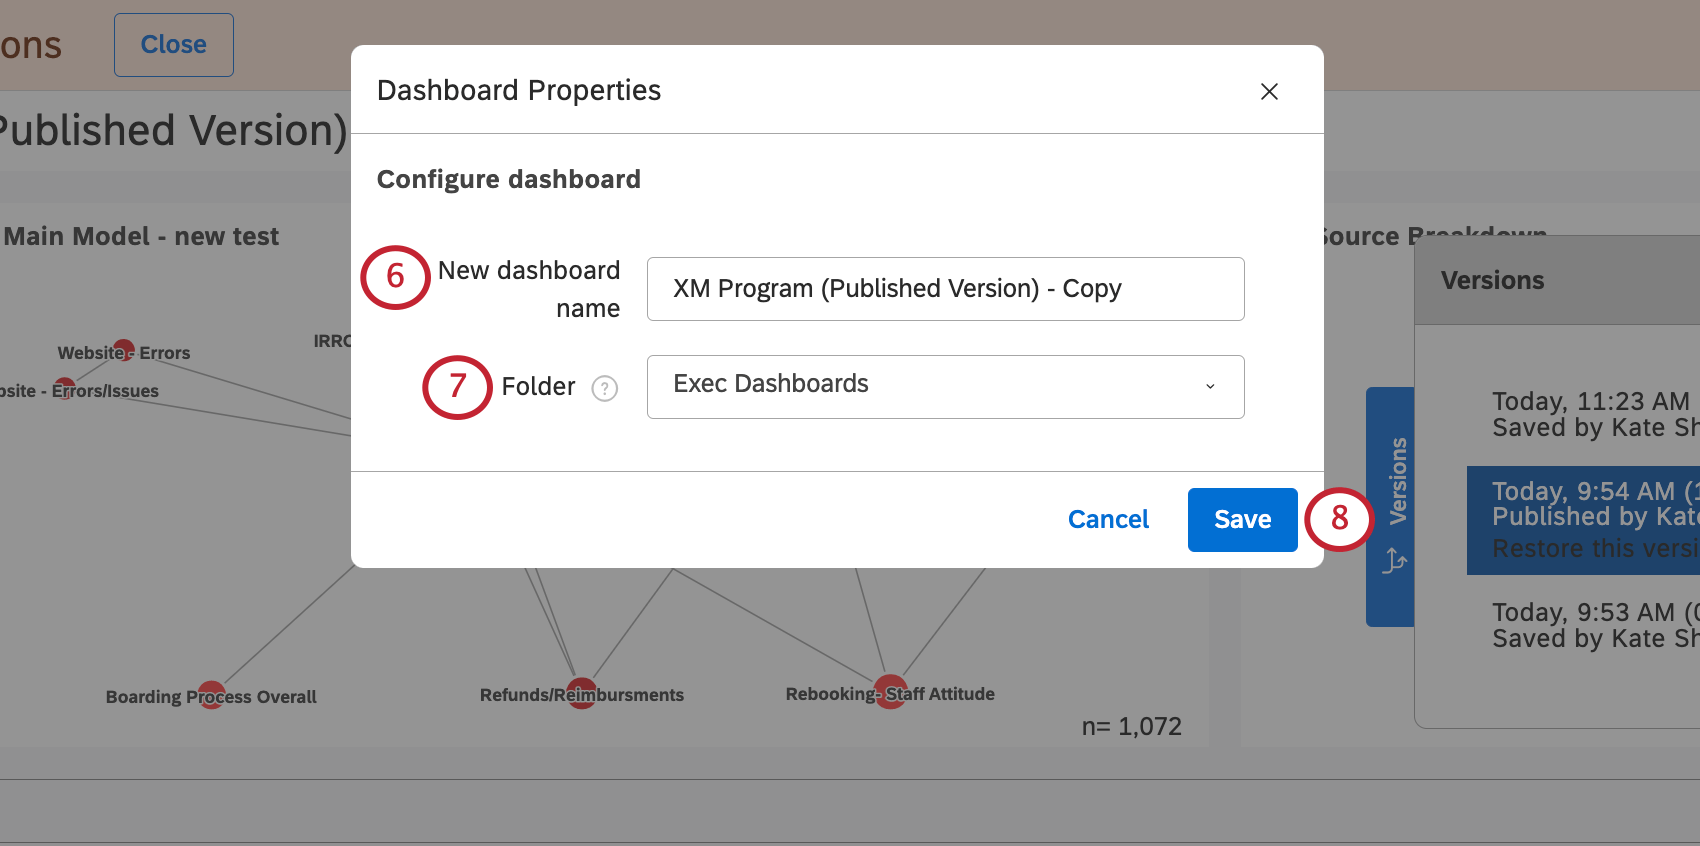Select the Website - Errors node marker
This screenshot has height=846, width=1700.
[x=122, y=351]
